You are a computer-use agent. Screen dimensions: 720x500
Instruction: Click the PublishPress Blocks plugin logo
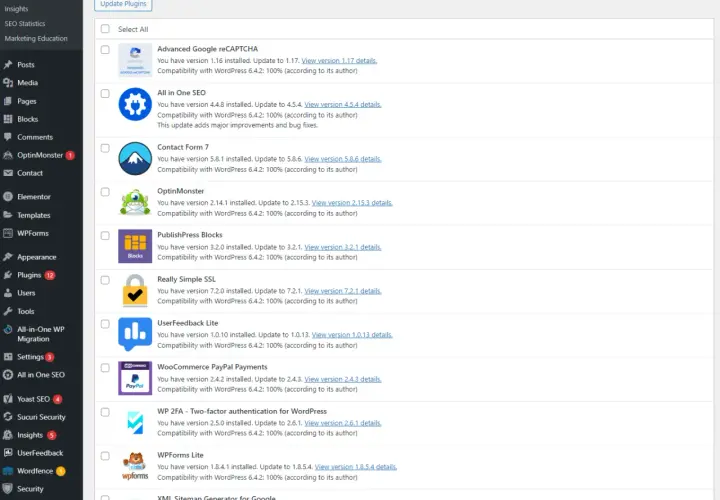pos(135,246)
